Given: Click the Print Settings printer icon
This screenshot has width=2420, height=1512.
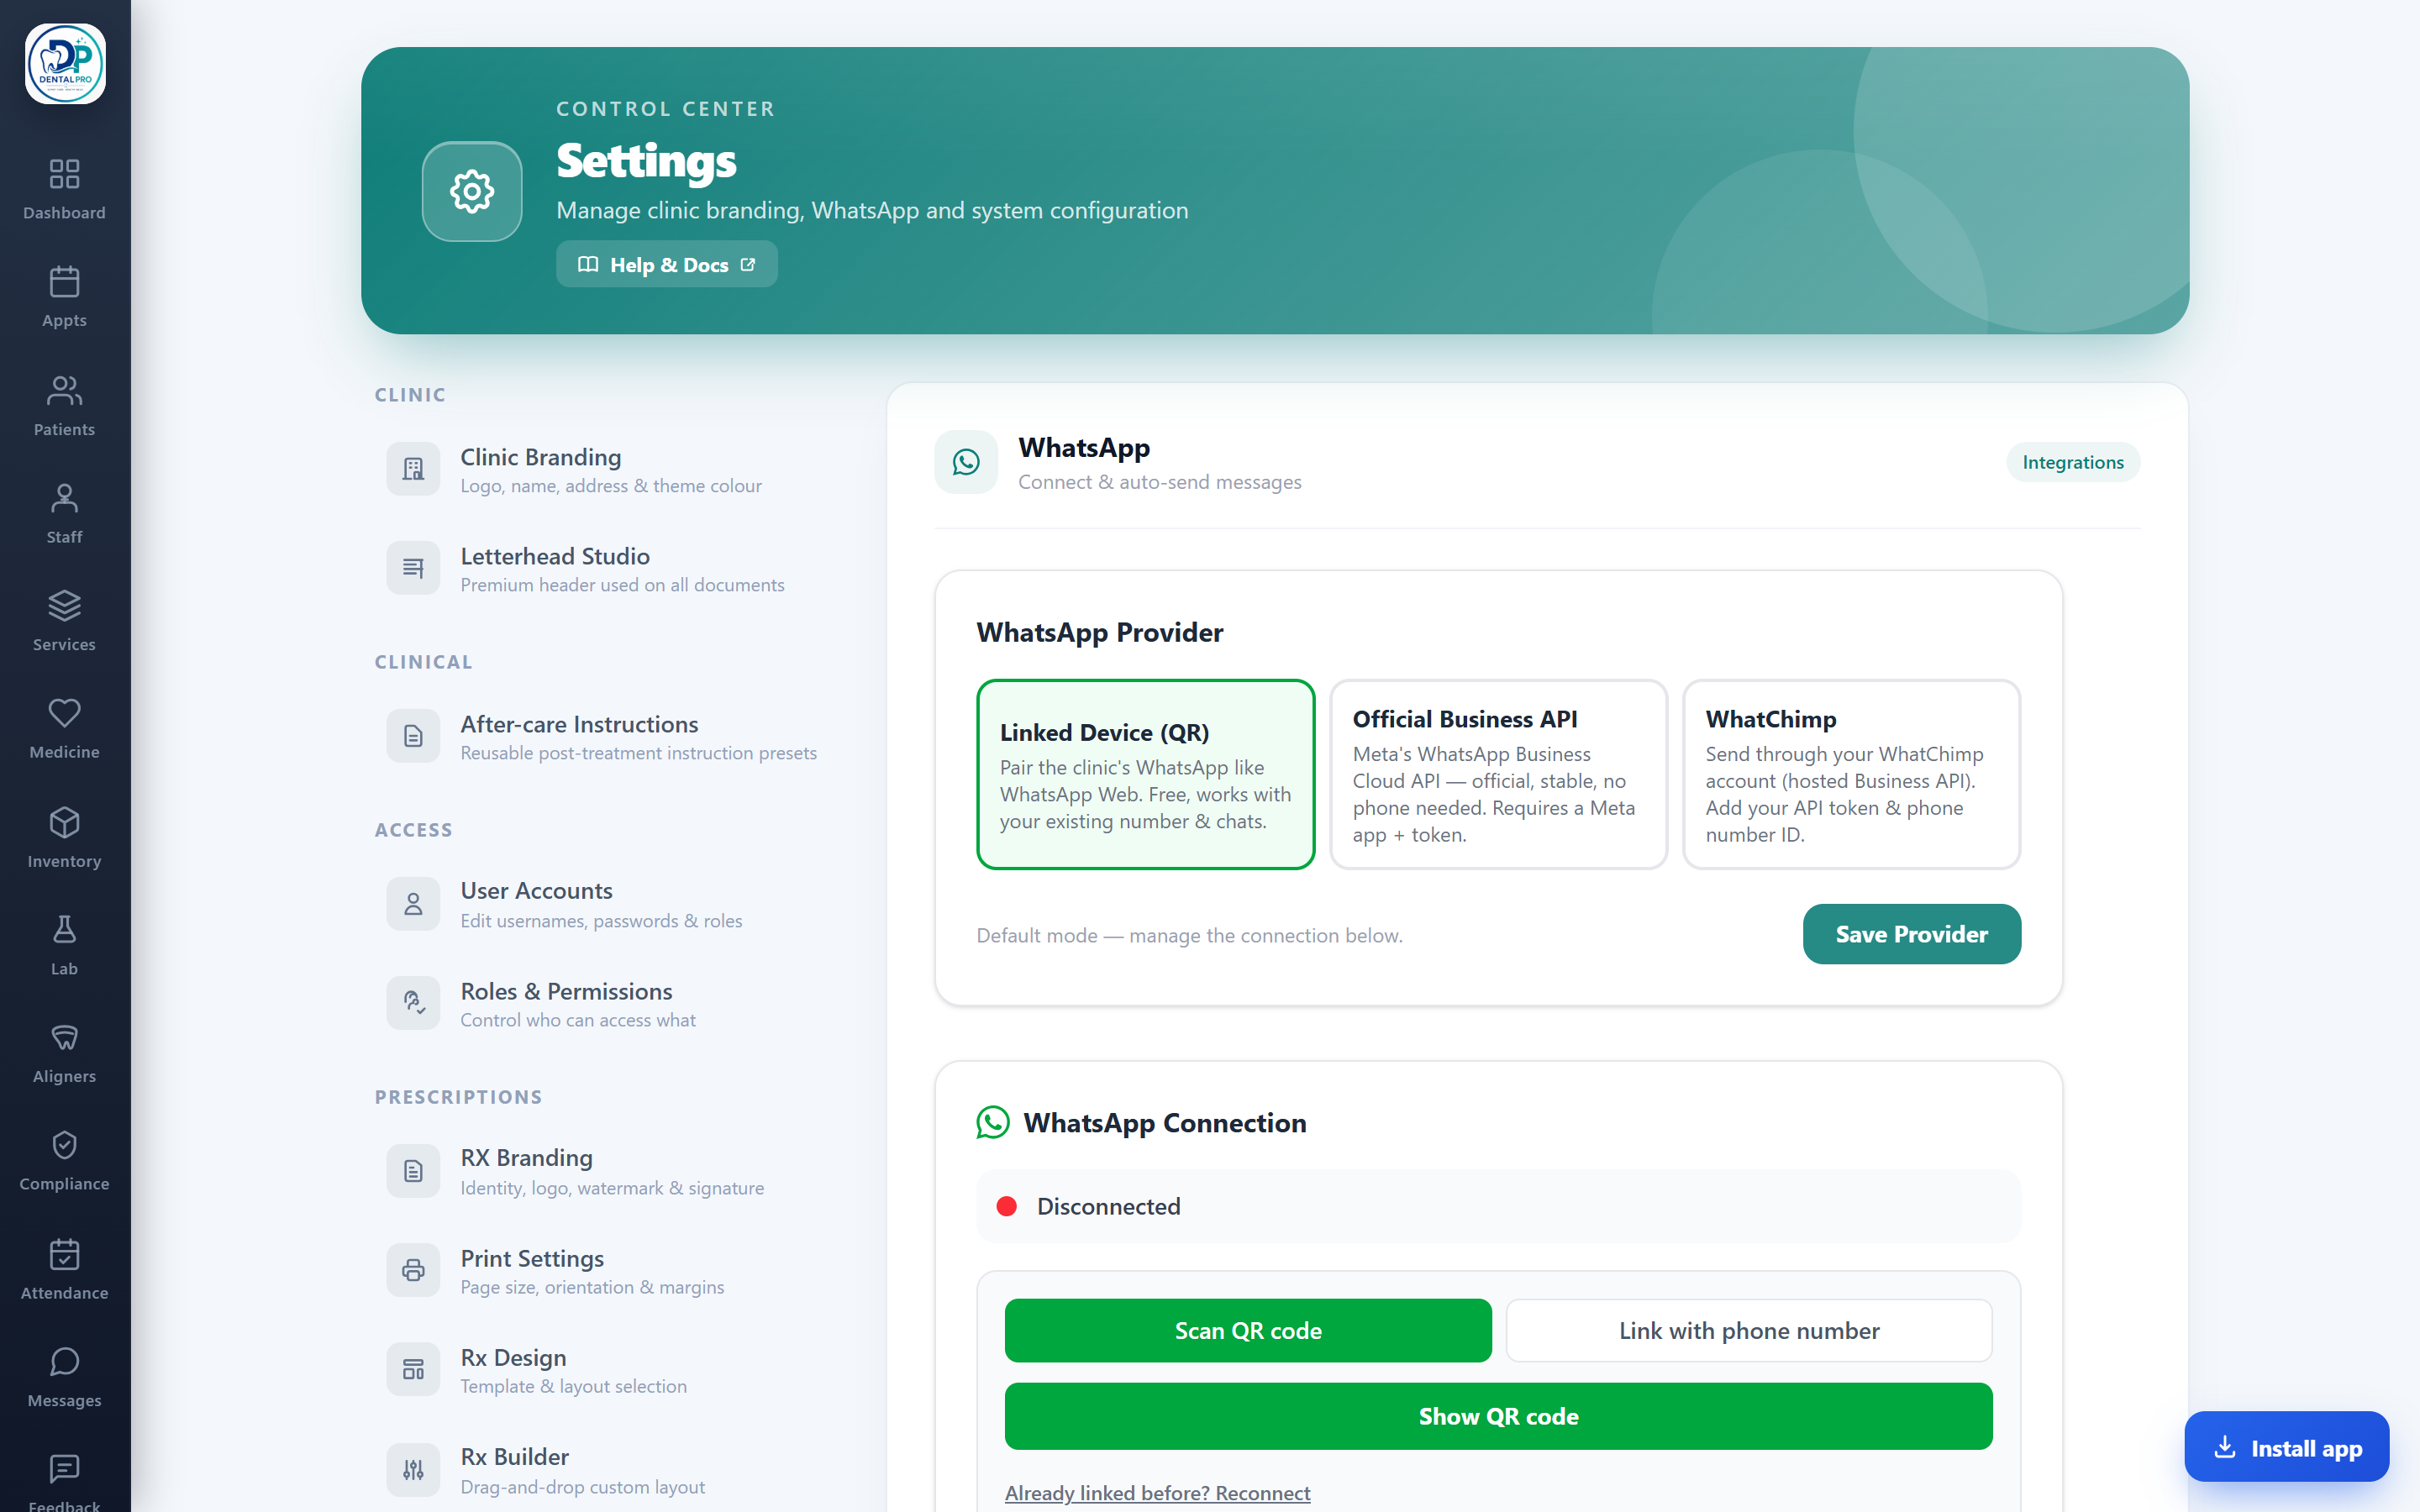Looking at the screenshot, I should [x=413, y=1270].
